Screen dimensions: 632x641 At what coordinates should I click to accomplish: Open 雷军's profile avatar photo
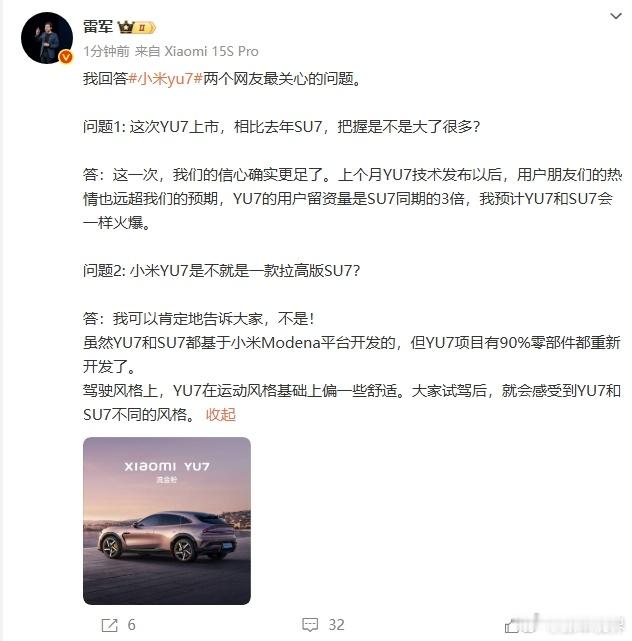click(47, 38)
